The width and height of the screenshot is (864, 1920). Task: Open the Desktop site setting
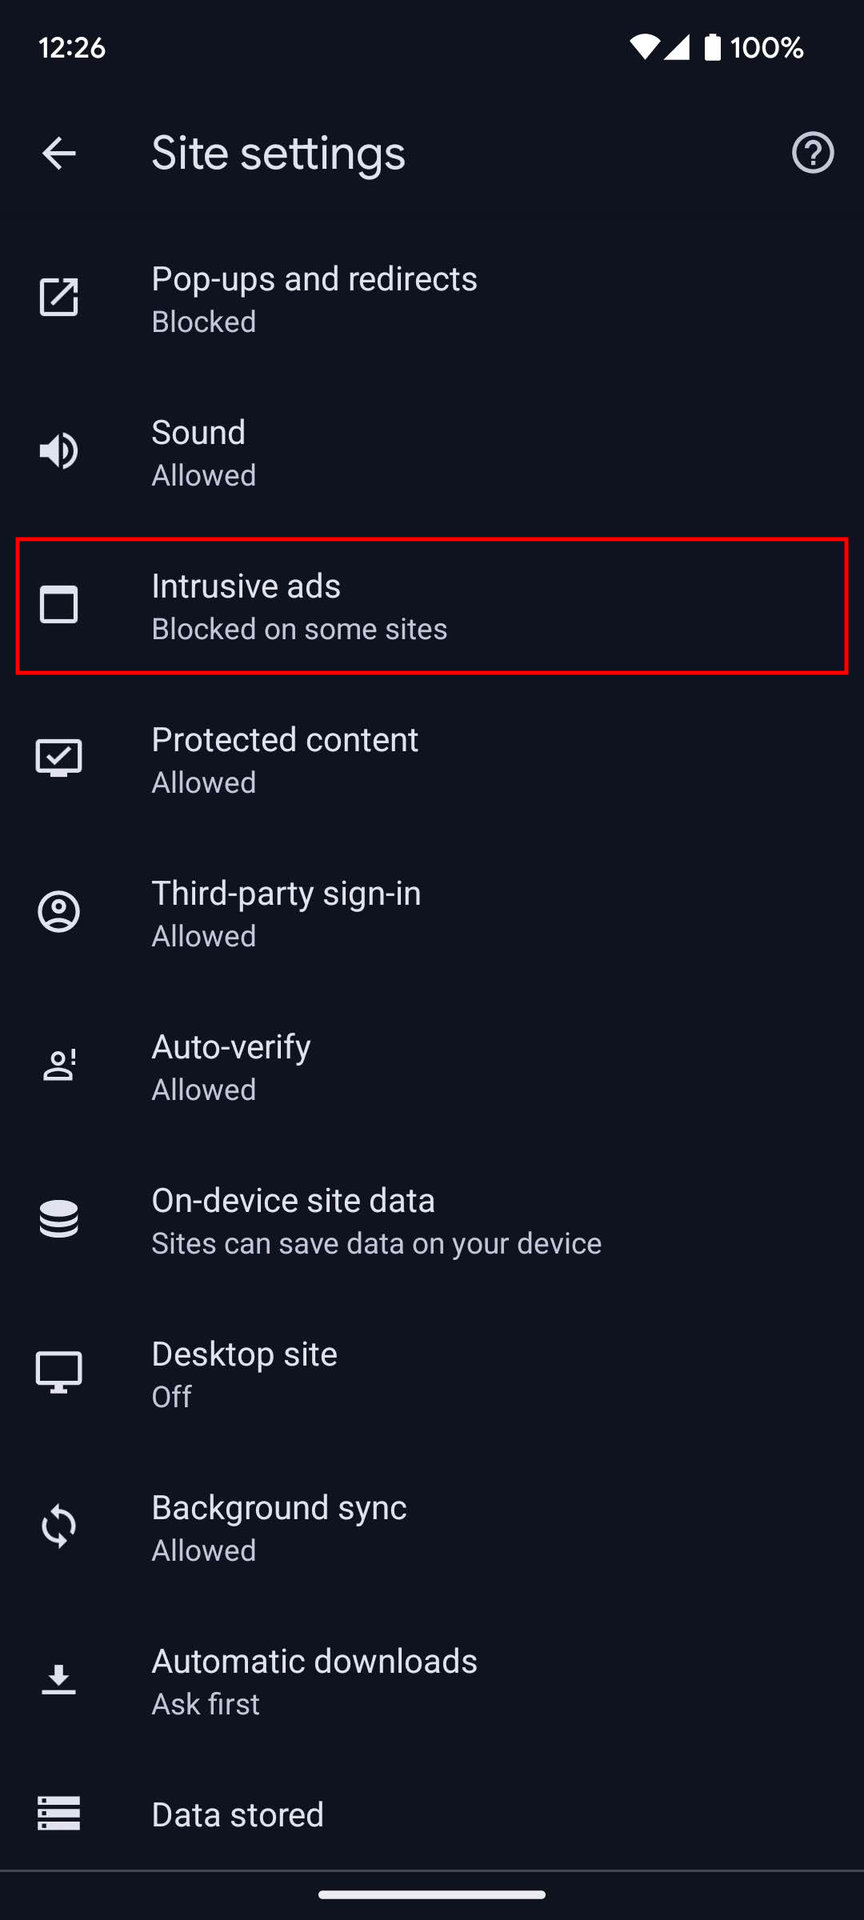244,1374
